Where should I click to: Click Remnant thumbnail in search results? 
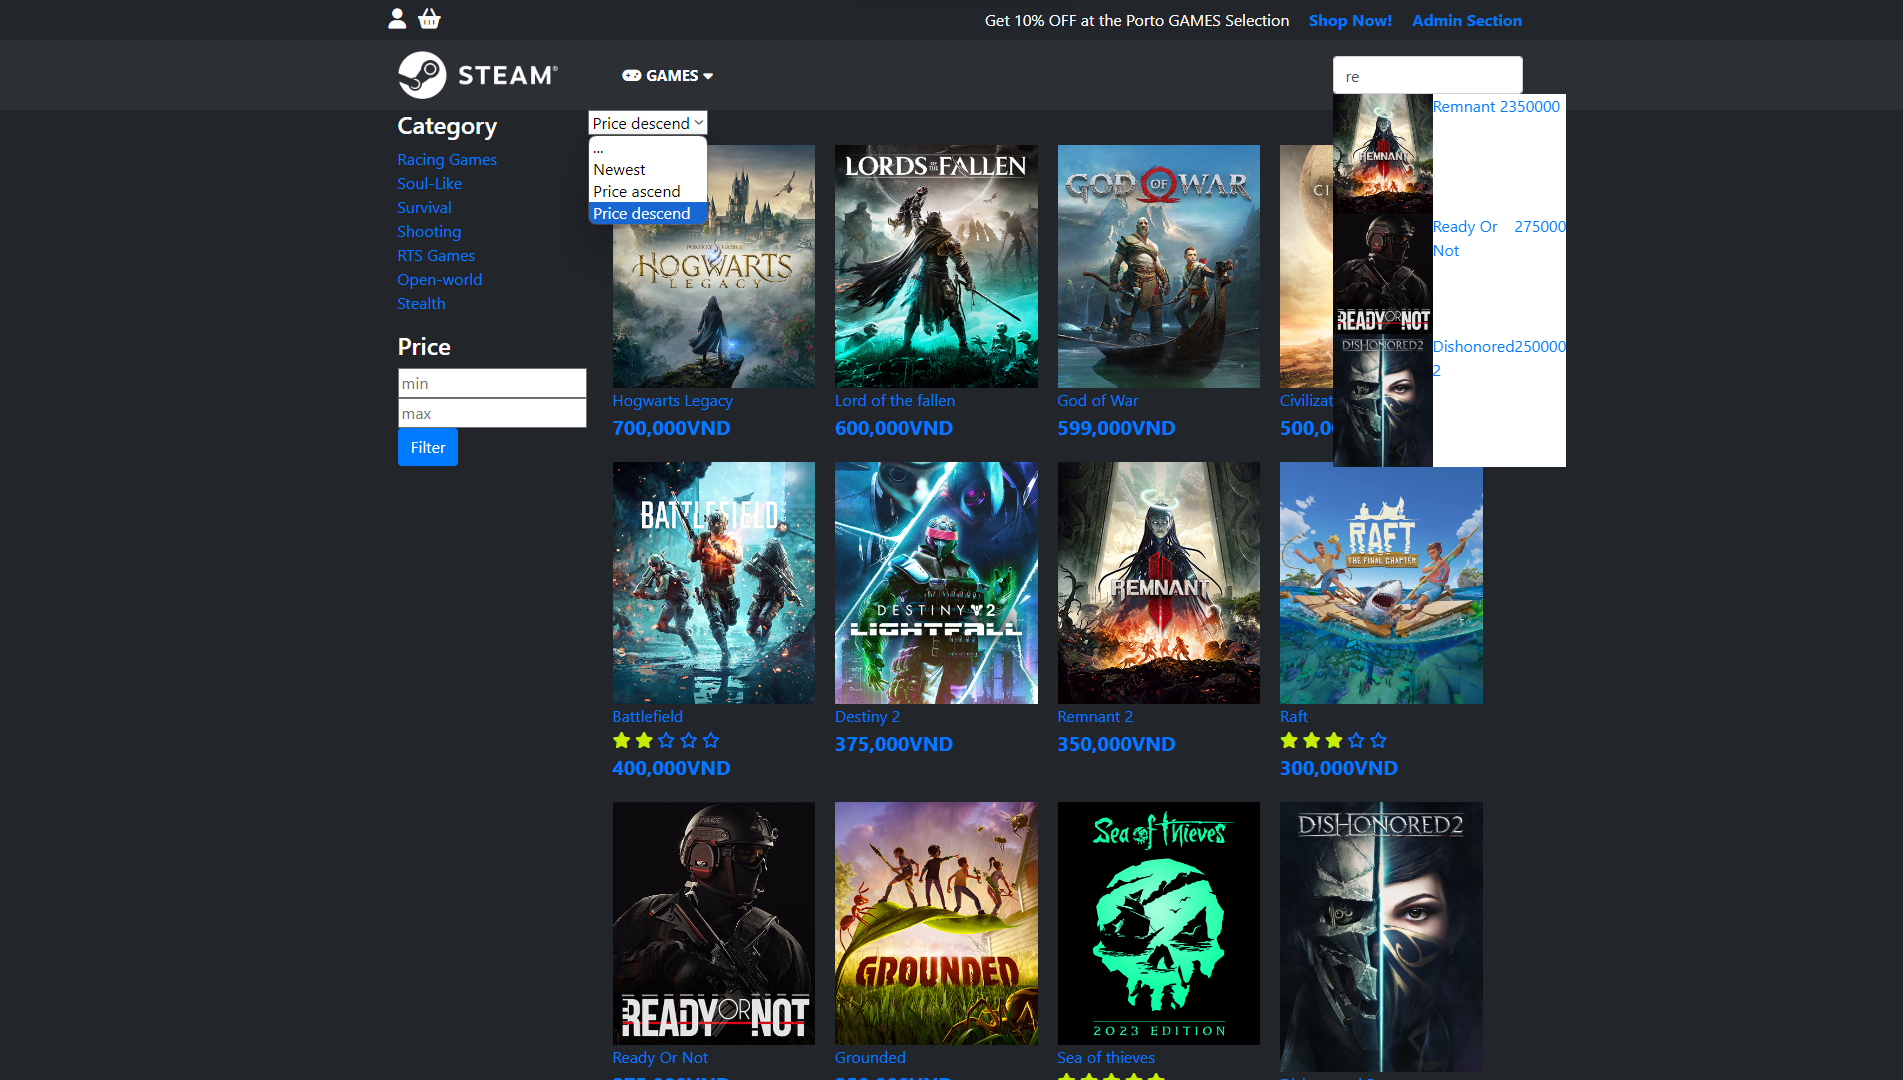(1382, 154)
